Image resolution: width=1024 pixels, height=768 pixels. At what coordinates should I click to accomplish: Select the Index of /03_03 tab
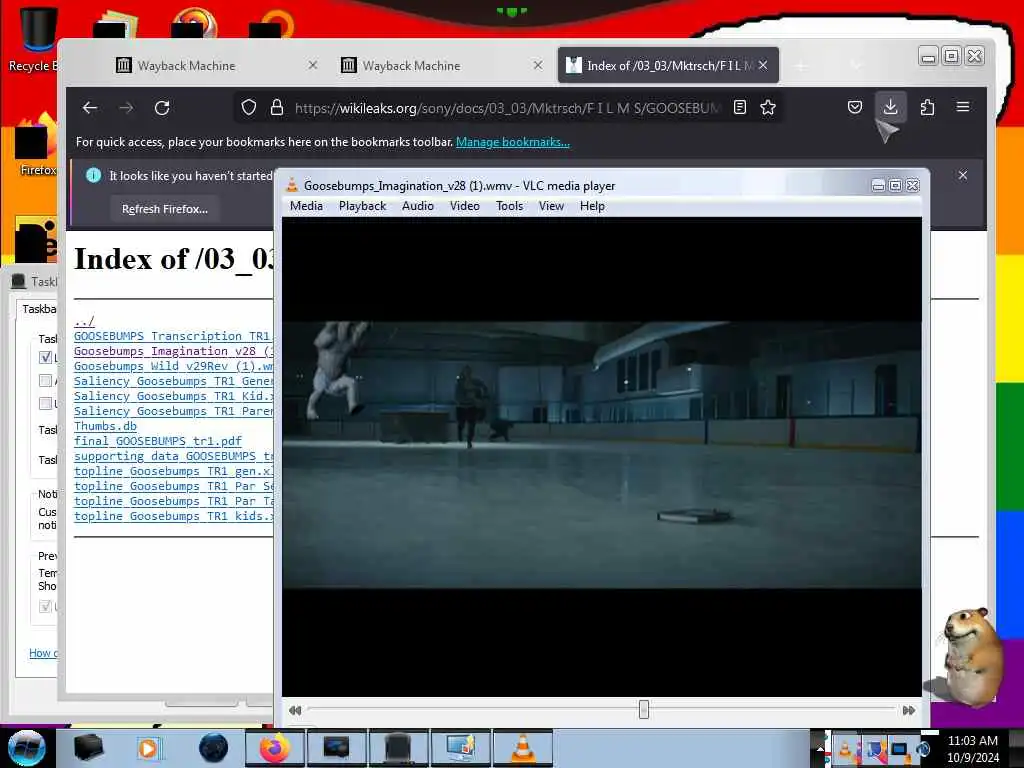click(x=668, y=65)
